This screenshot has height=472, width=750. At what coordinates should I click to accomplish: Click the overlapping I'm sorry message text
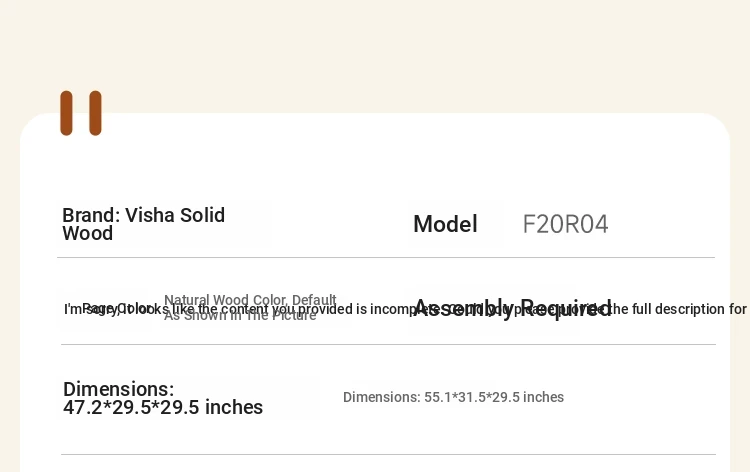tap(406, 309)
